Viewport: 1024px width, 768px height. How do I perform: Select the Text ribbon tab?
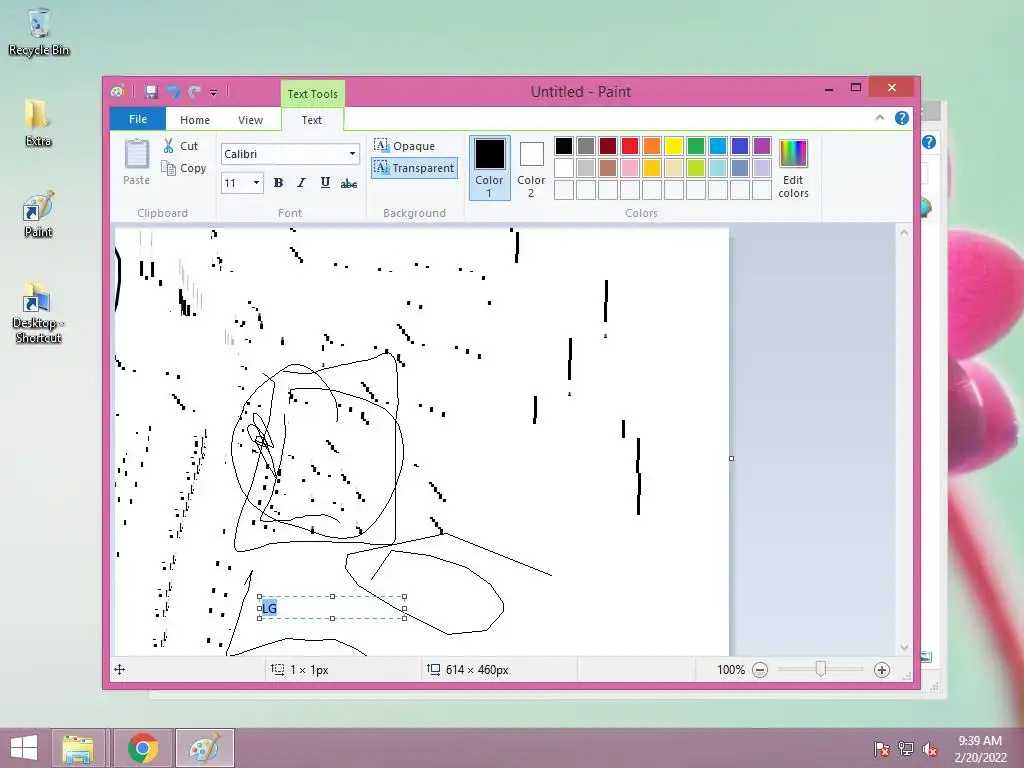[x=312, y=120]
